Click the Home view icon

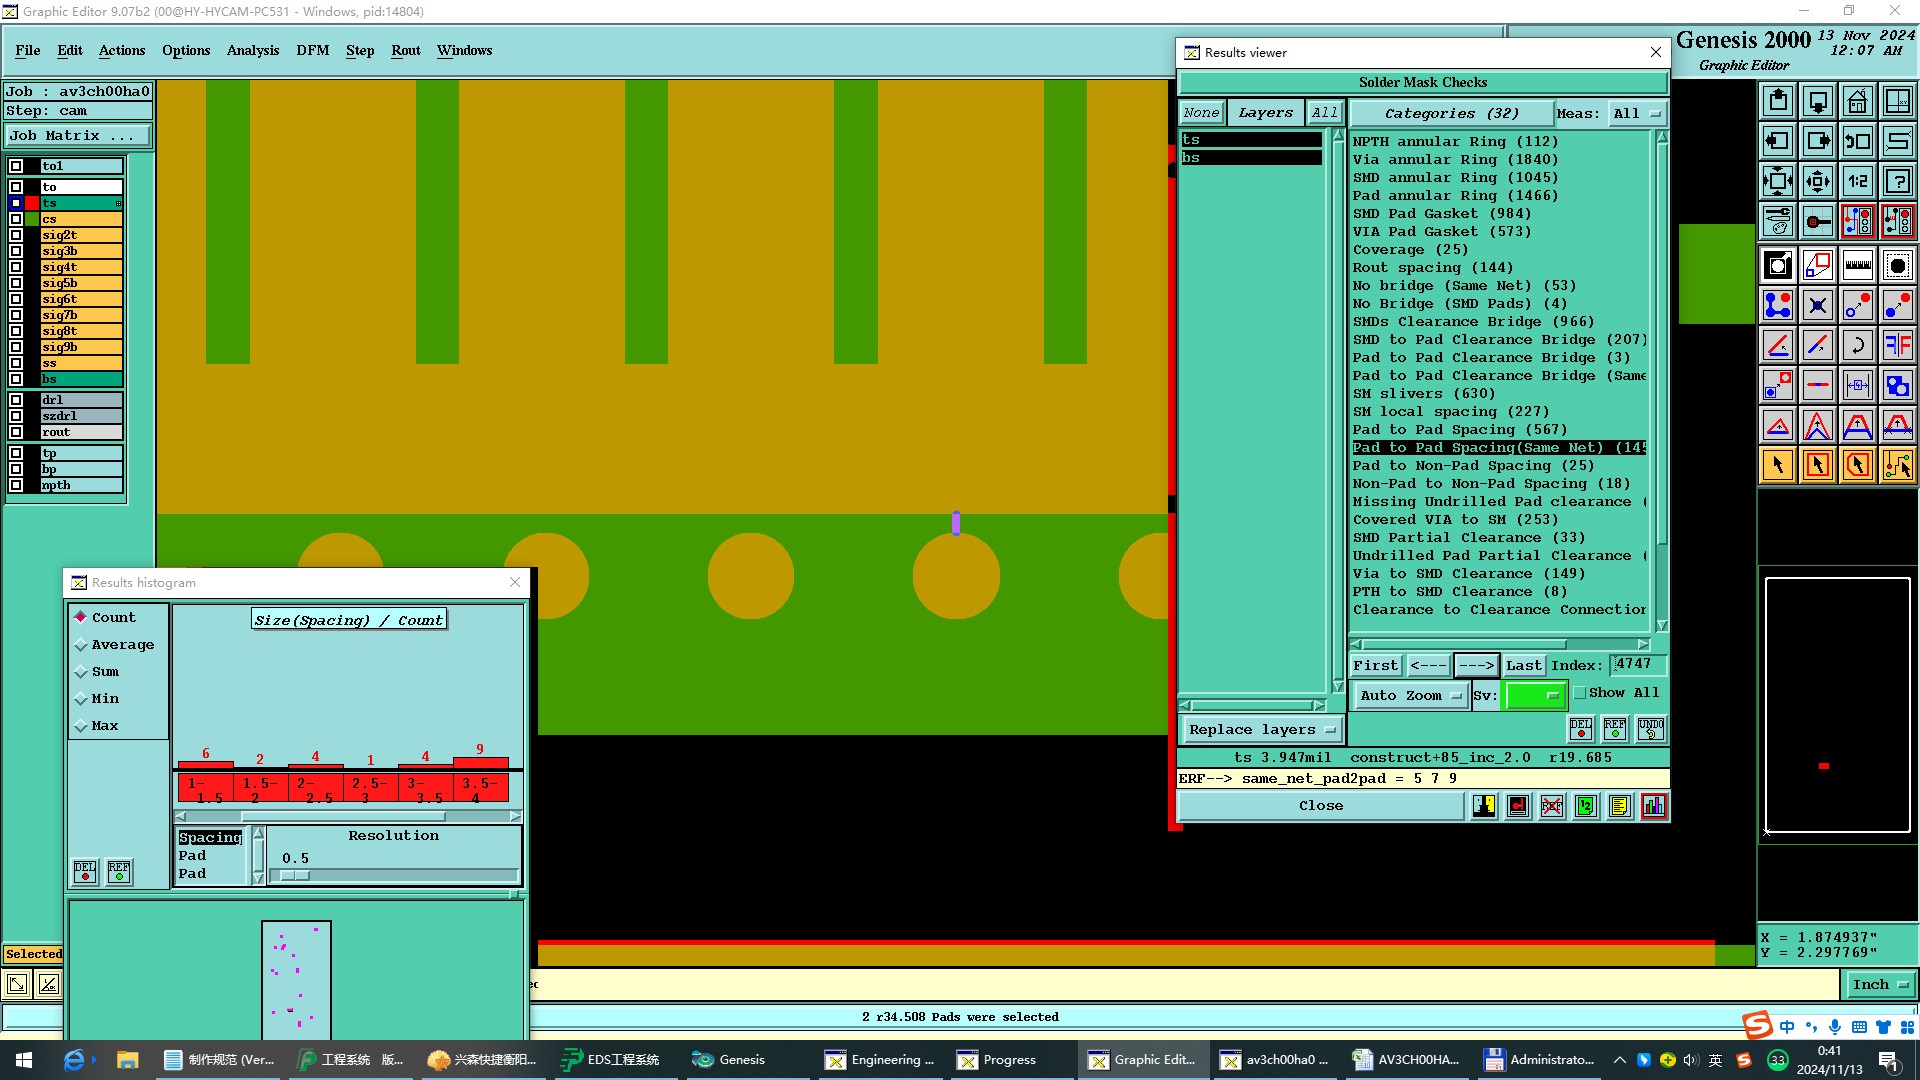click(x=1857, y=101)
